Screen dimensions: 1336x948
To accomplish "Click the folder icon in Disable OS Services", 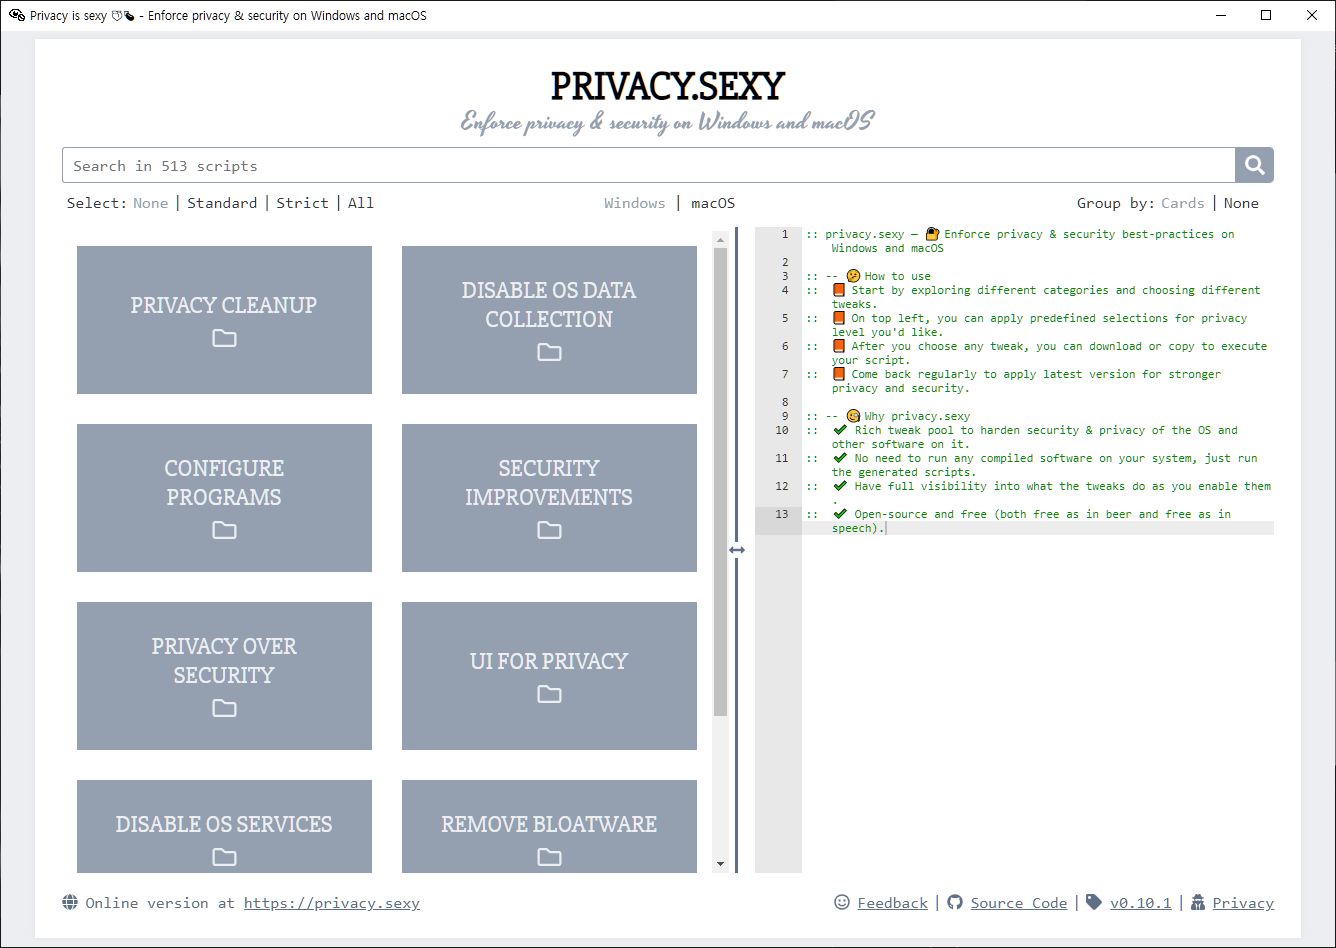I will coord(224,857).
